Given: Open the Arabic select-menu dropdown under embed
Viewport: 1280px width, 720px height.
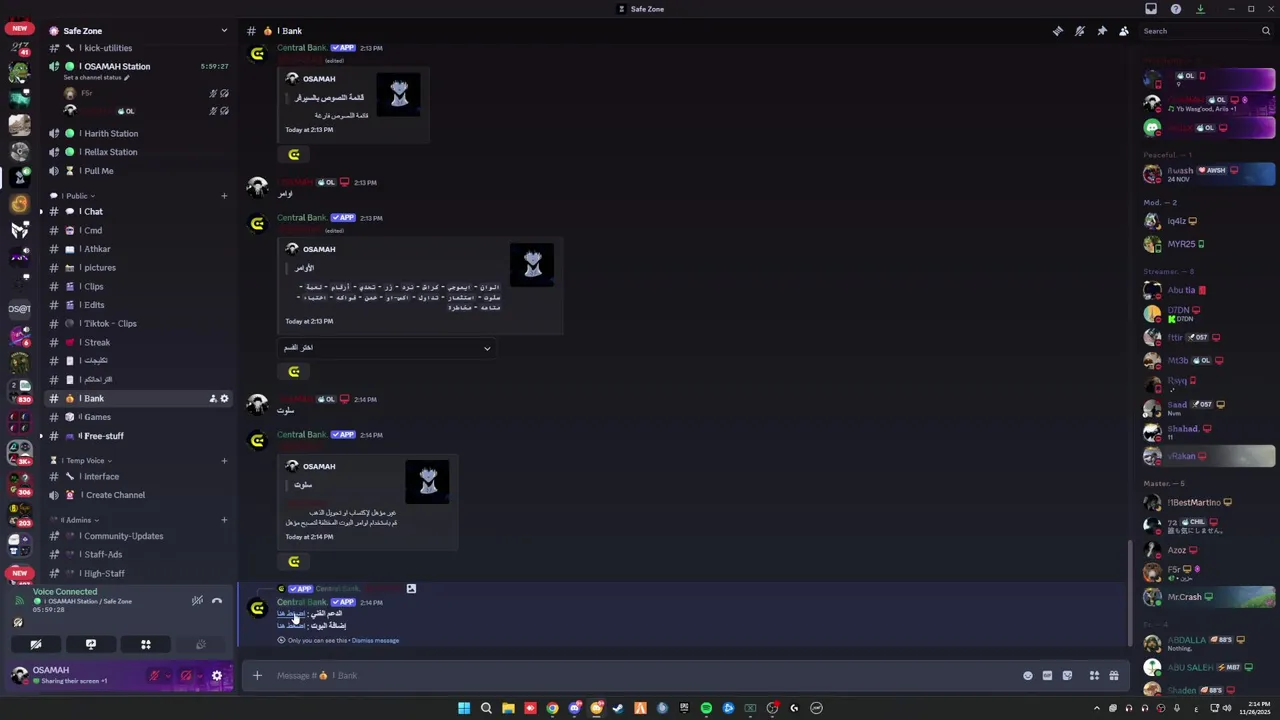Looking at the screenshot, I should point(387,348).
